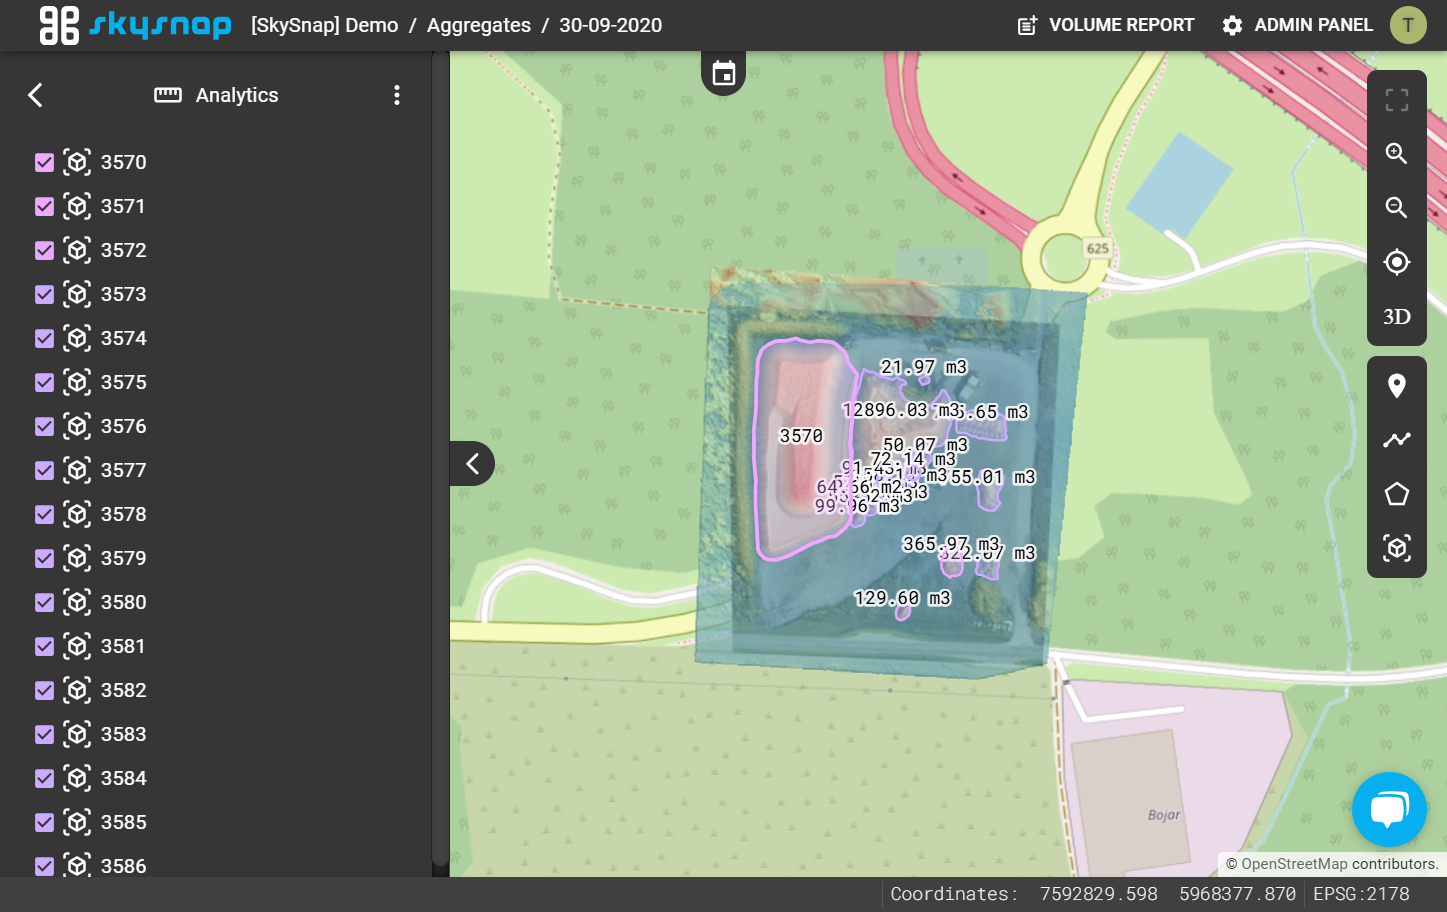Click the 12896.03 m3 volume label
The image size is (1447, 912).
pos(901,410)
